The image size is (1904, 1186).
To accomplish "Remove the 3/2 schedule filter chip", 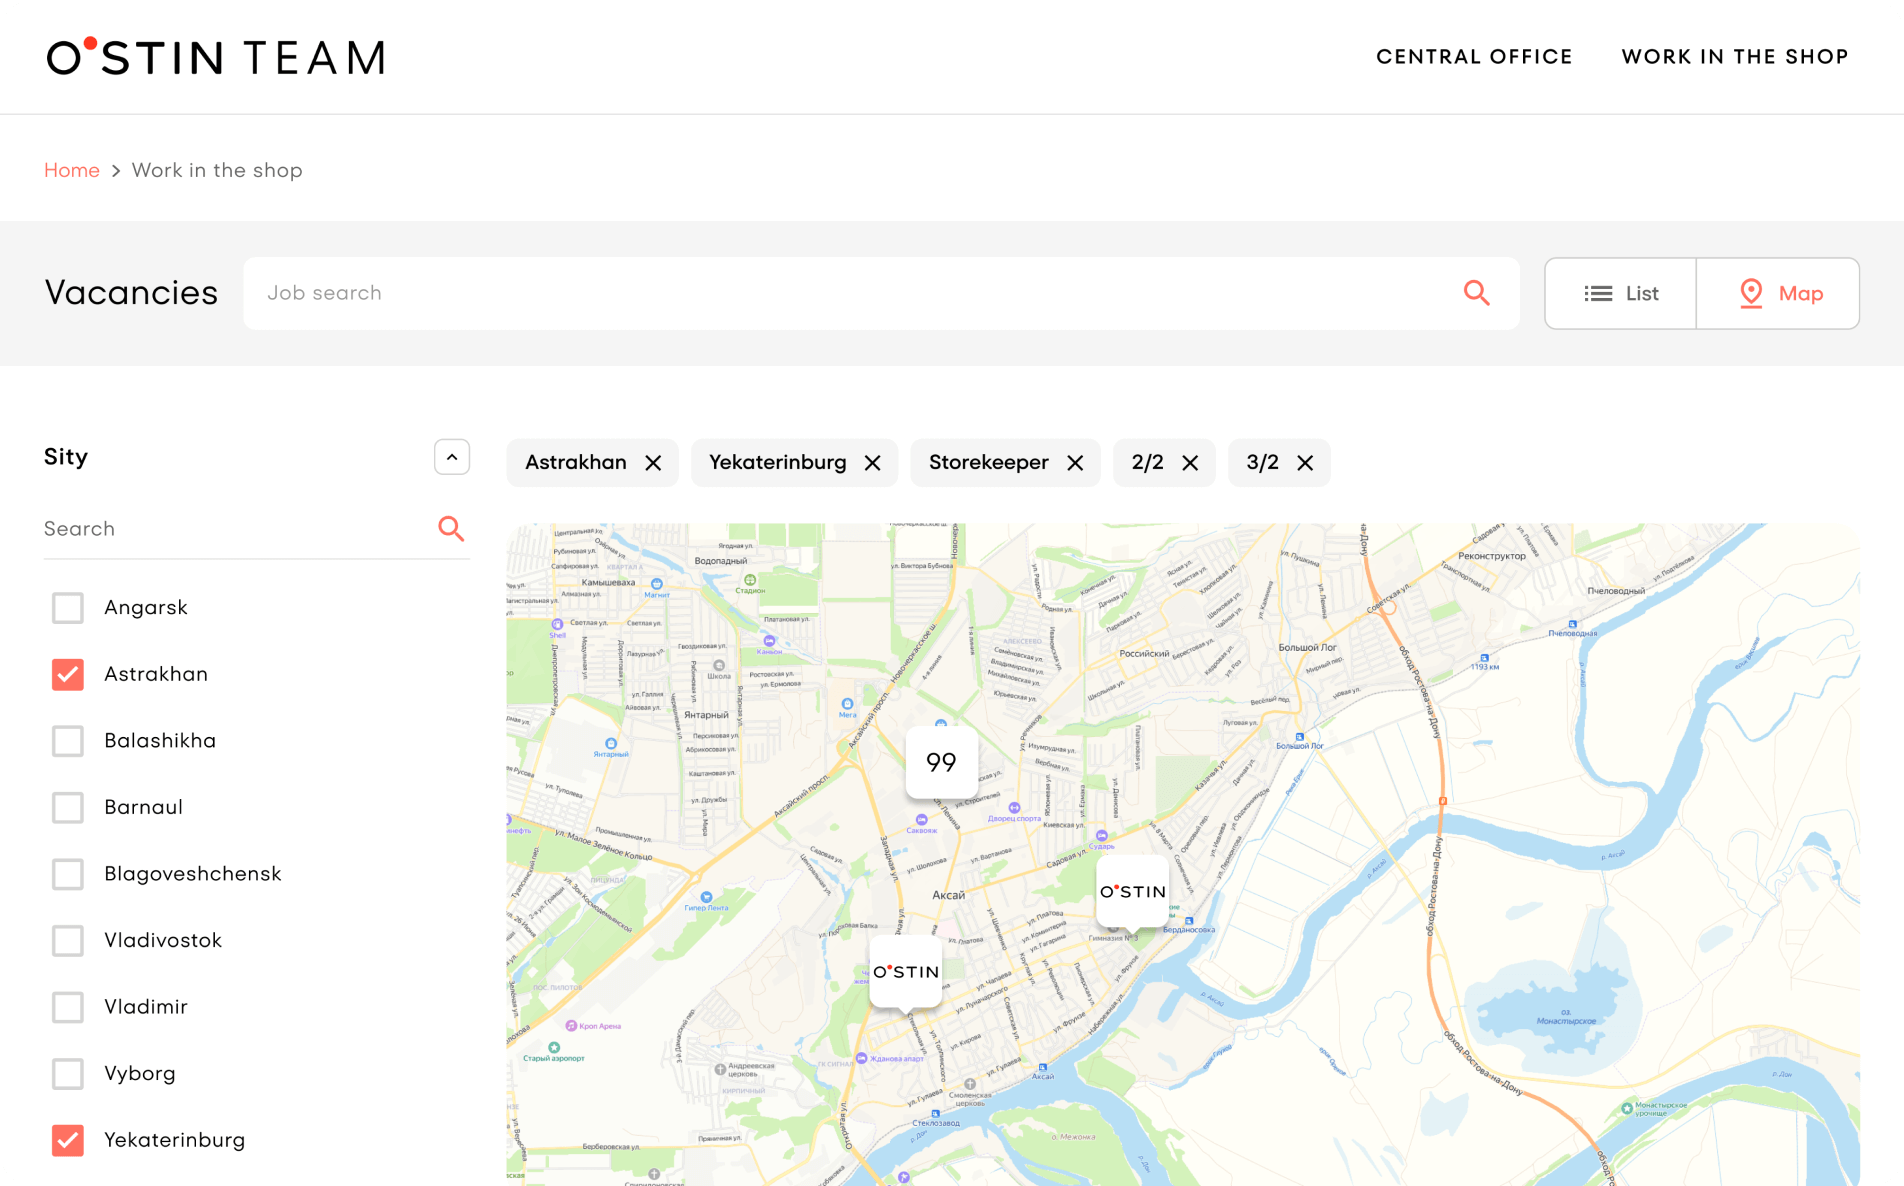I will click(1305, 463).
